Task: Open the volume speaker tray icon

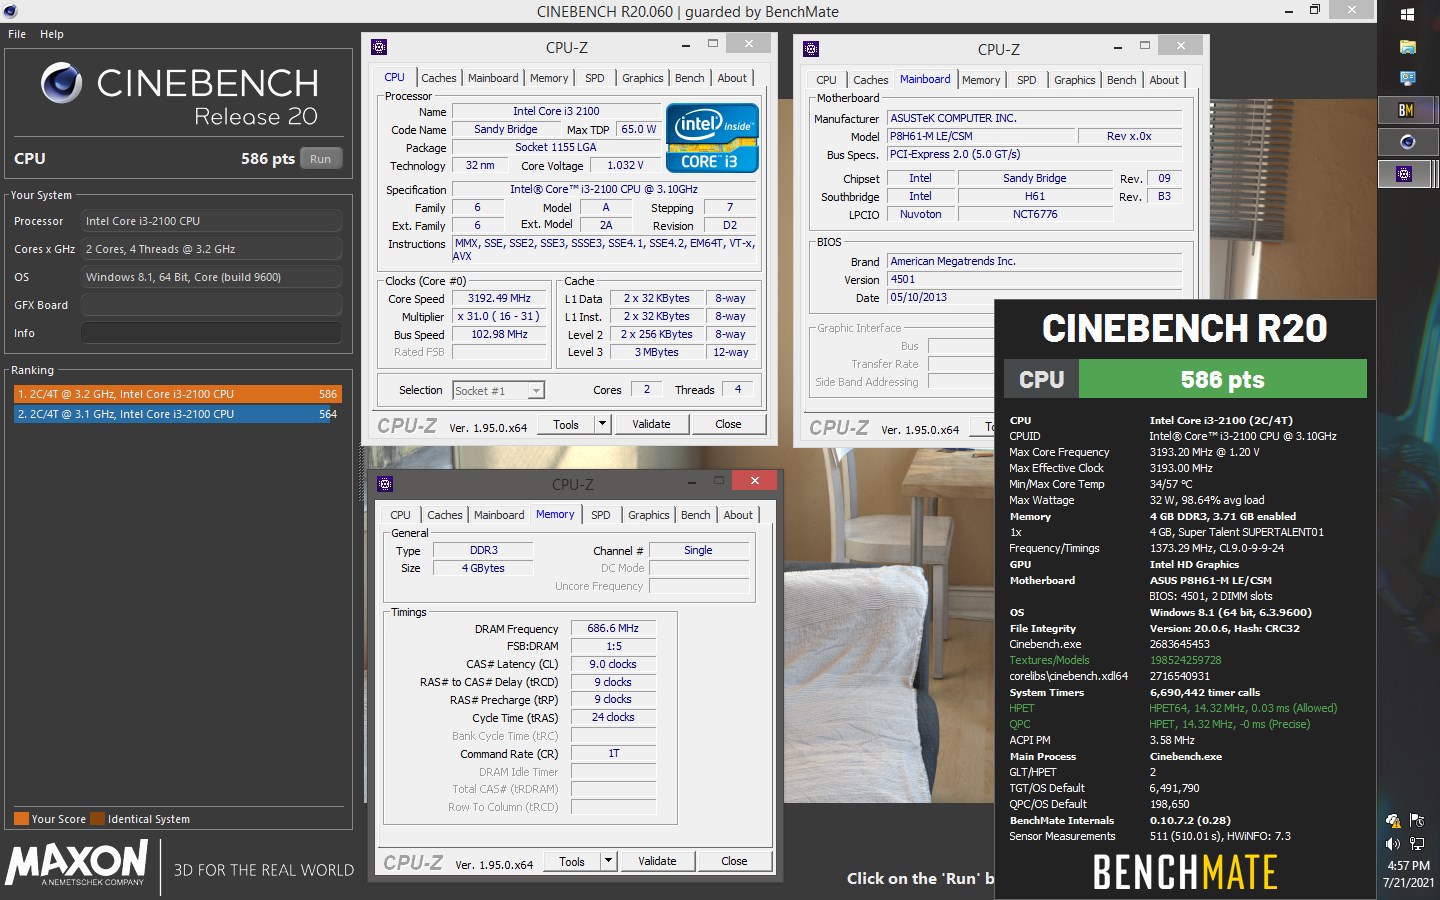Action: (1393, 844)
